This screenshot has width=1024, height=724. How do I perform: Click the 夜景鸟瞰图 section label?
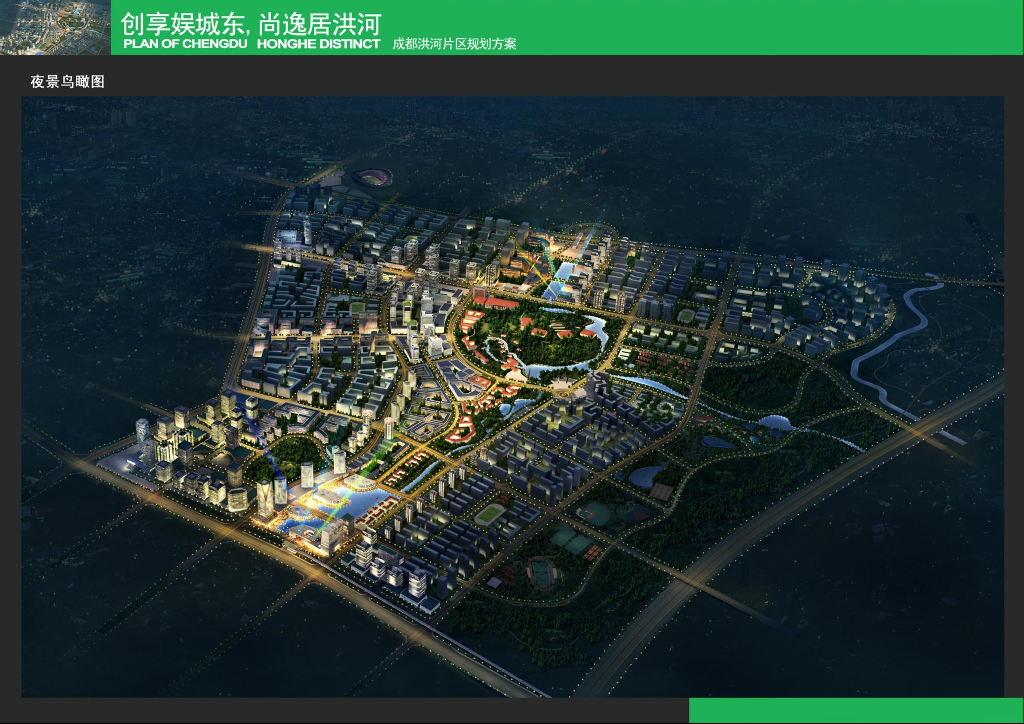[67, 82]
